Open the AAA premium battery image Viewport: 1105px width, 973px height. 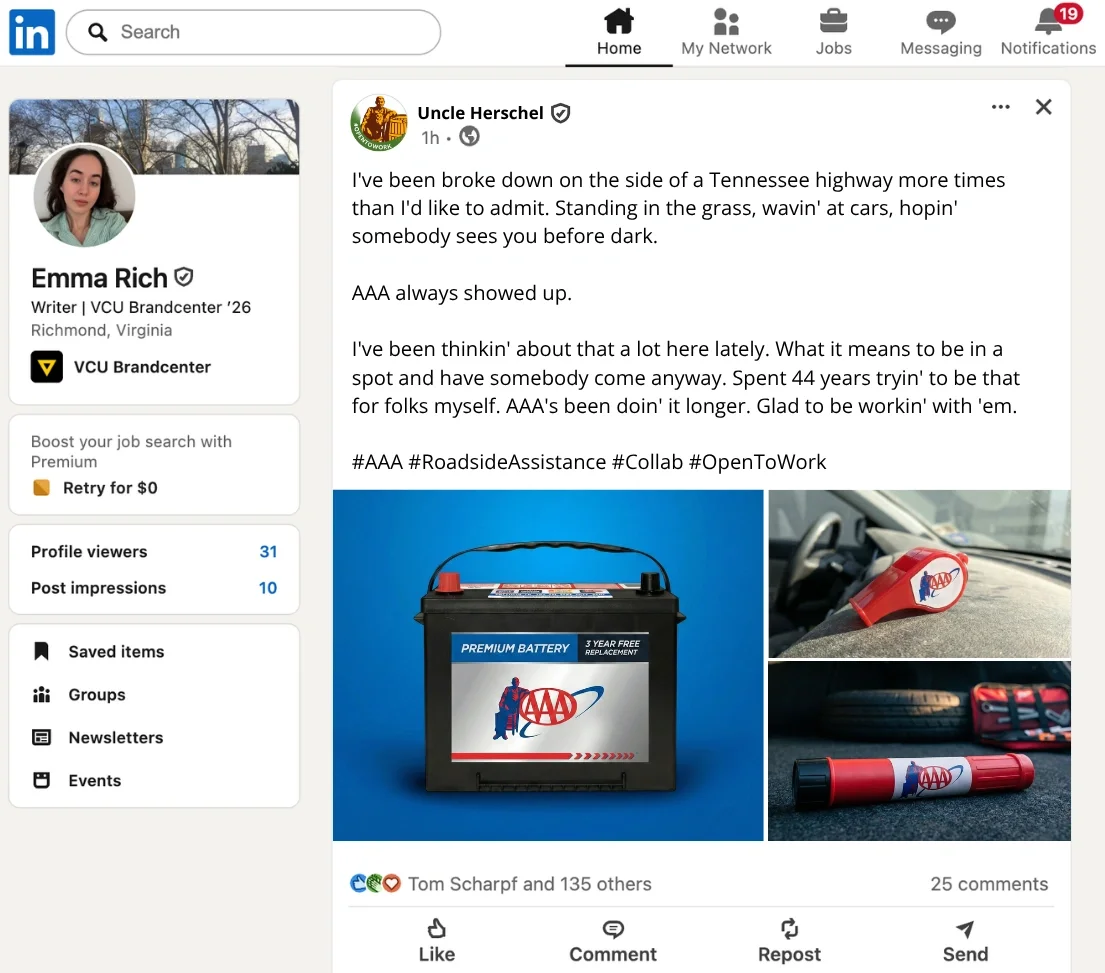point(548,665)
